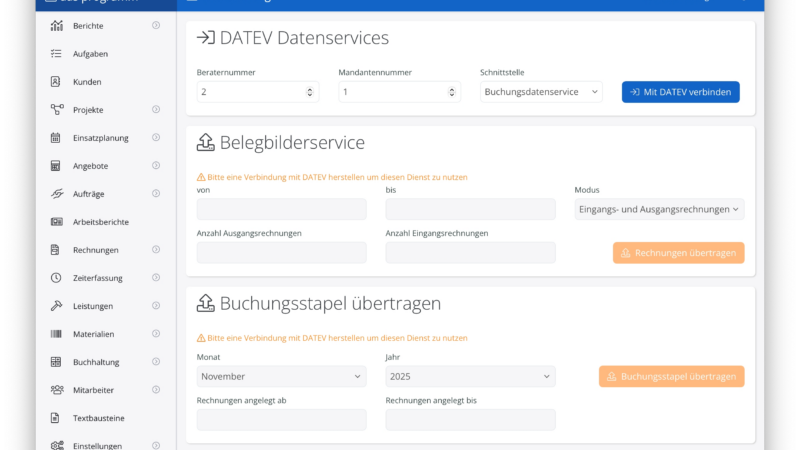Expand the Aufträge submenu arrow
Image resolution: width=800 pixels, height=450 pixels.
(x=156, y=193)
